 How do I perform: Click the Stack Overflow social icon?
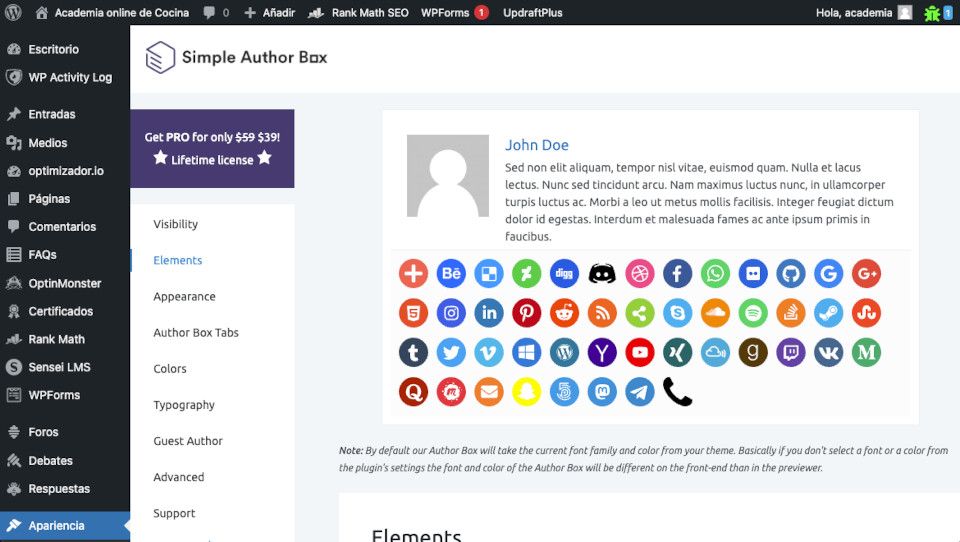pyautogui.click(x=790, y=313)
